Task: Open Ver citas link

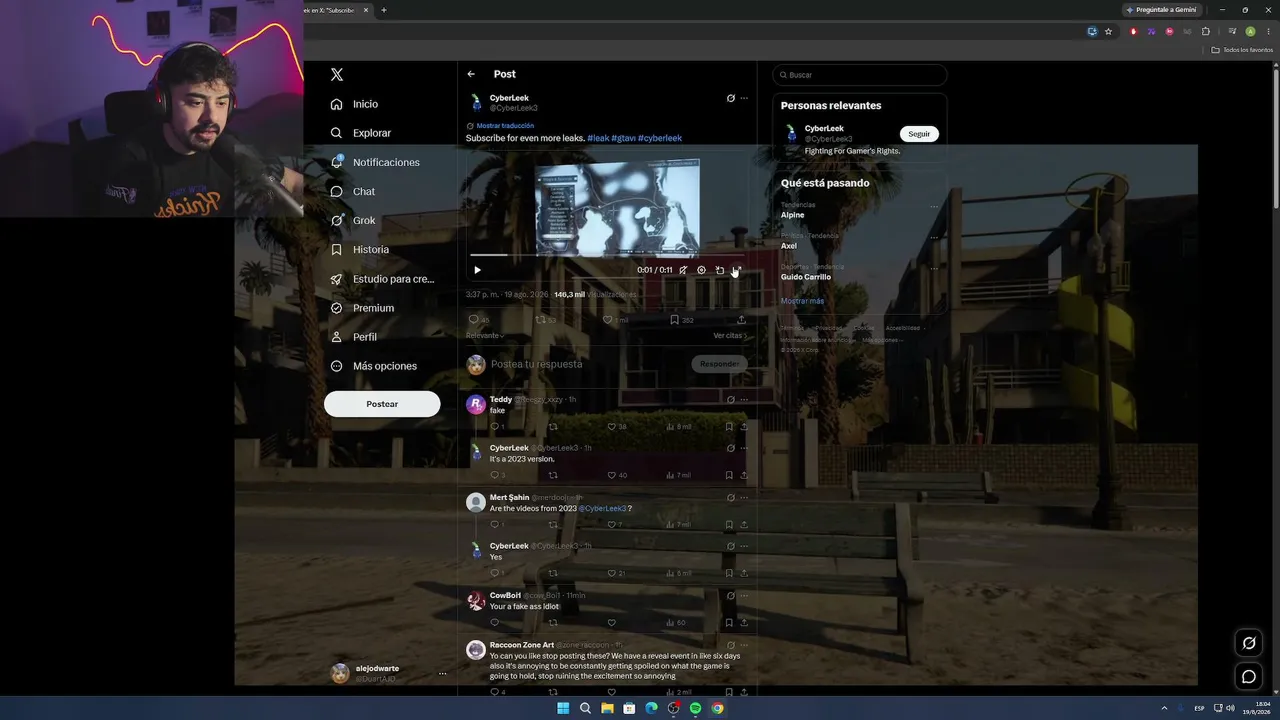Action: (730, 336)
